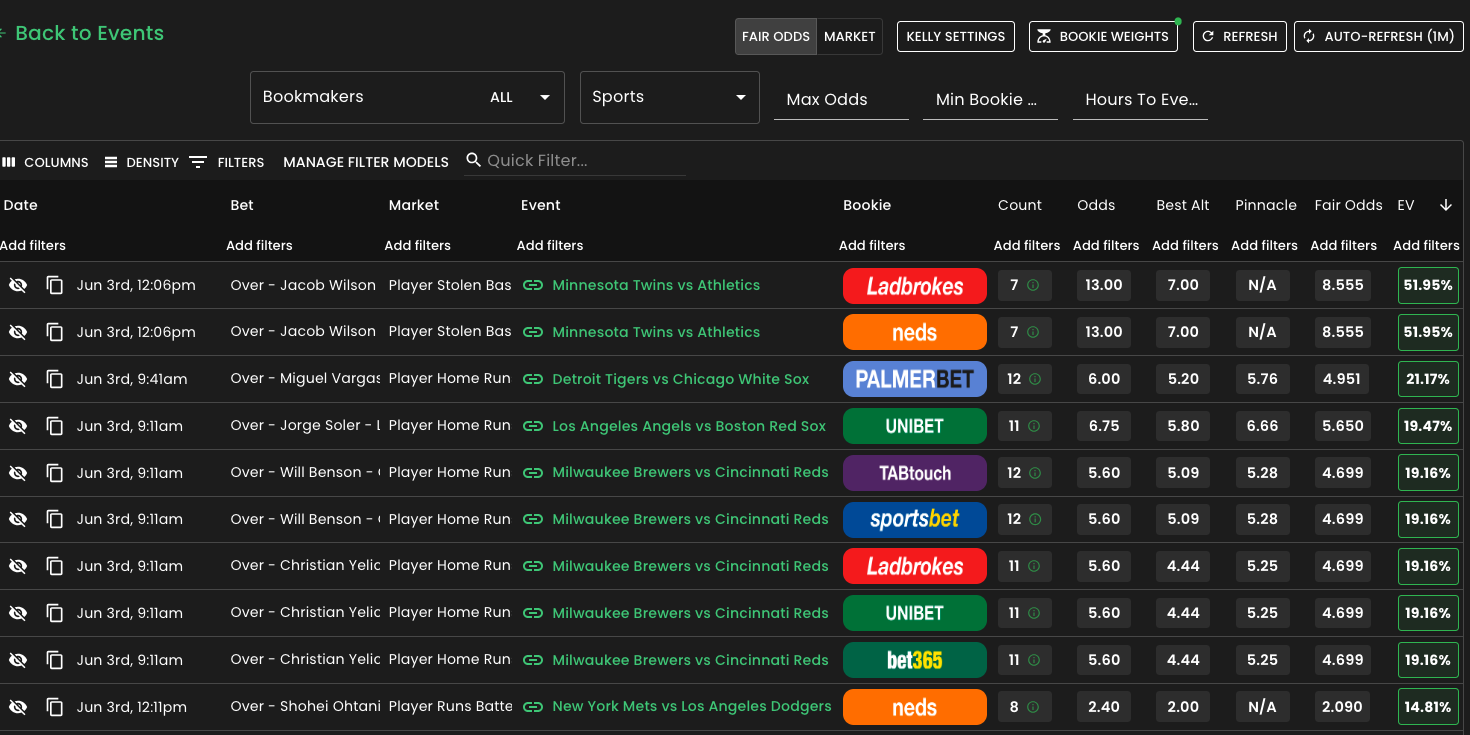Screen dimensions: 1470x735
Task: Focus the Min Bookie field
Action: click(x=990, y=99)
